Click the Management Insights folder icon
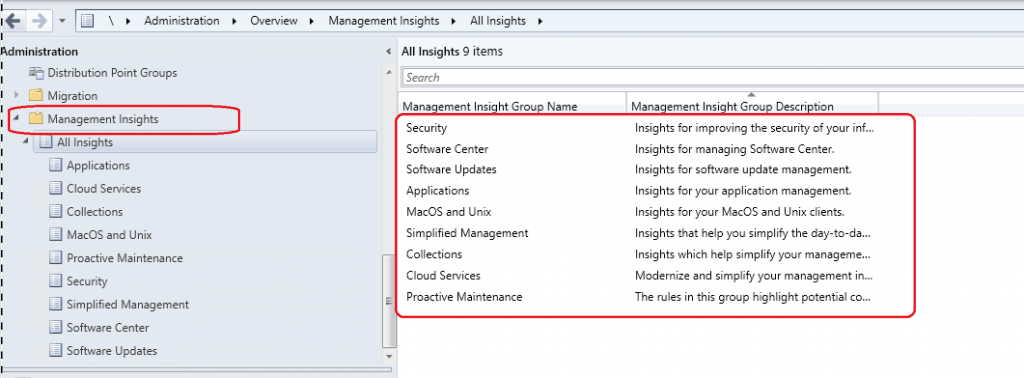 pyautogui.click(x=36, y=119)
